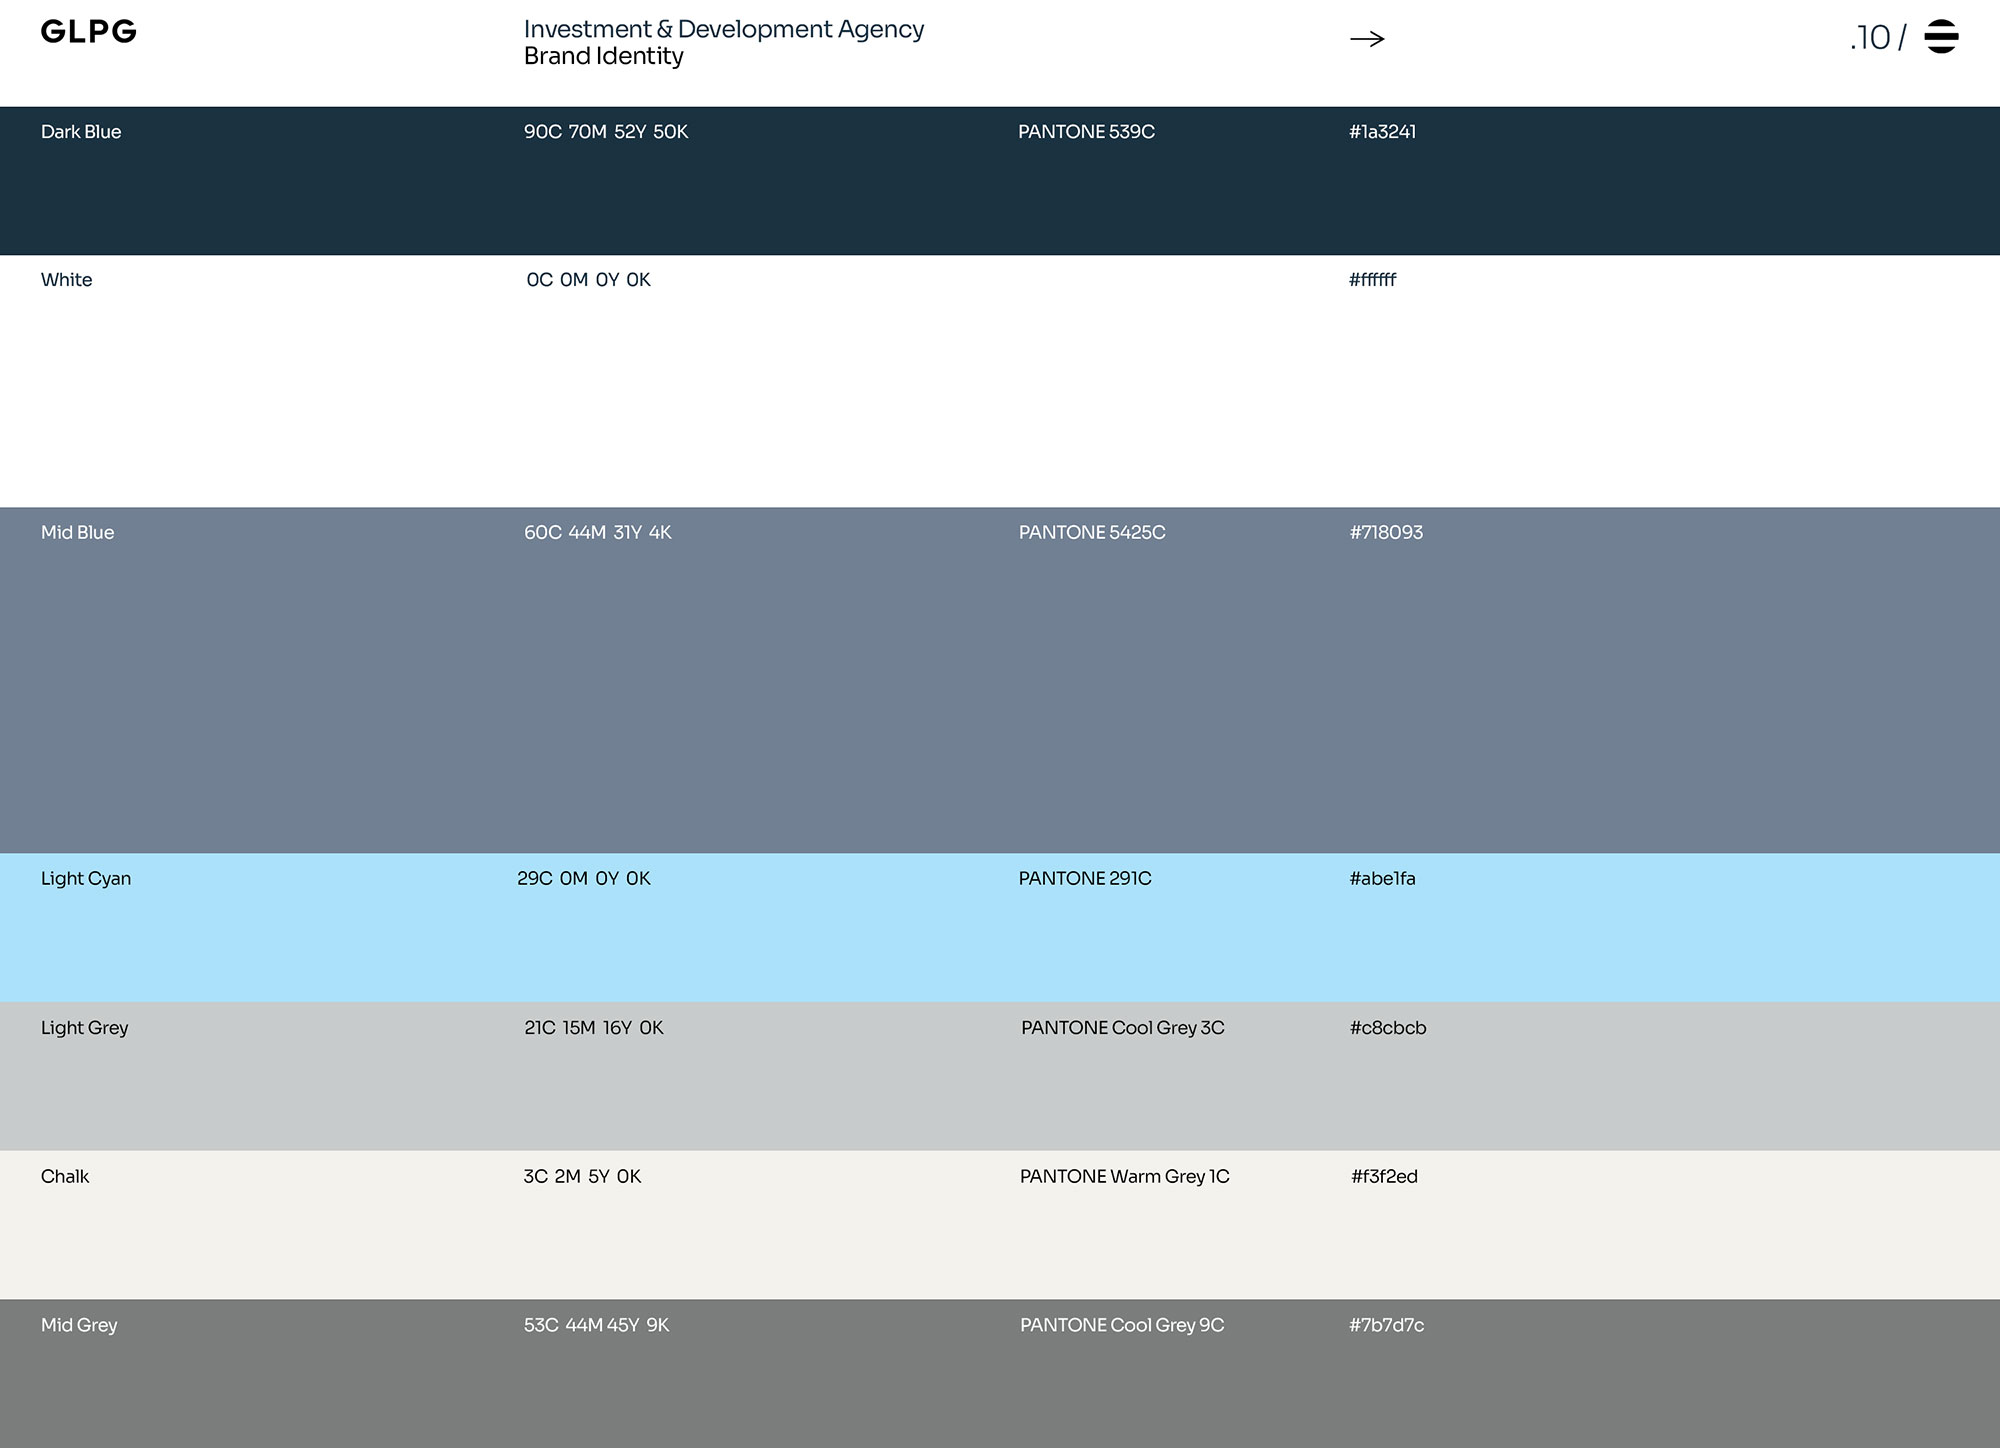Click the #abe1fa hex value
The height and width of the screenshot is (1448, 2000).
(x=1382, y=879)
